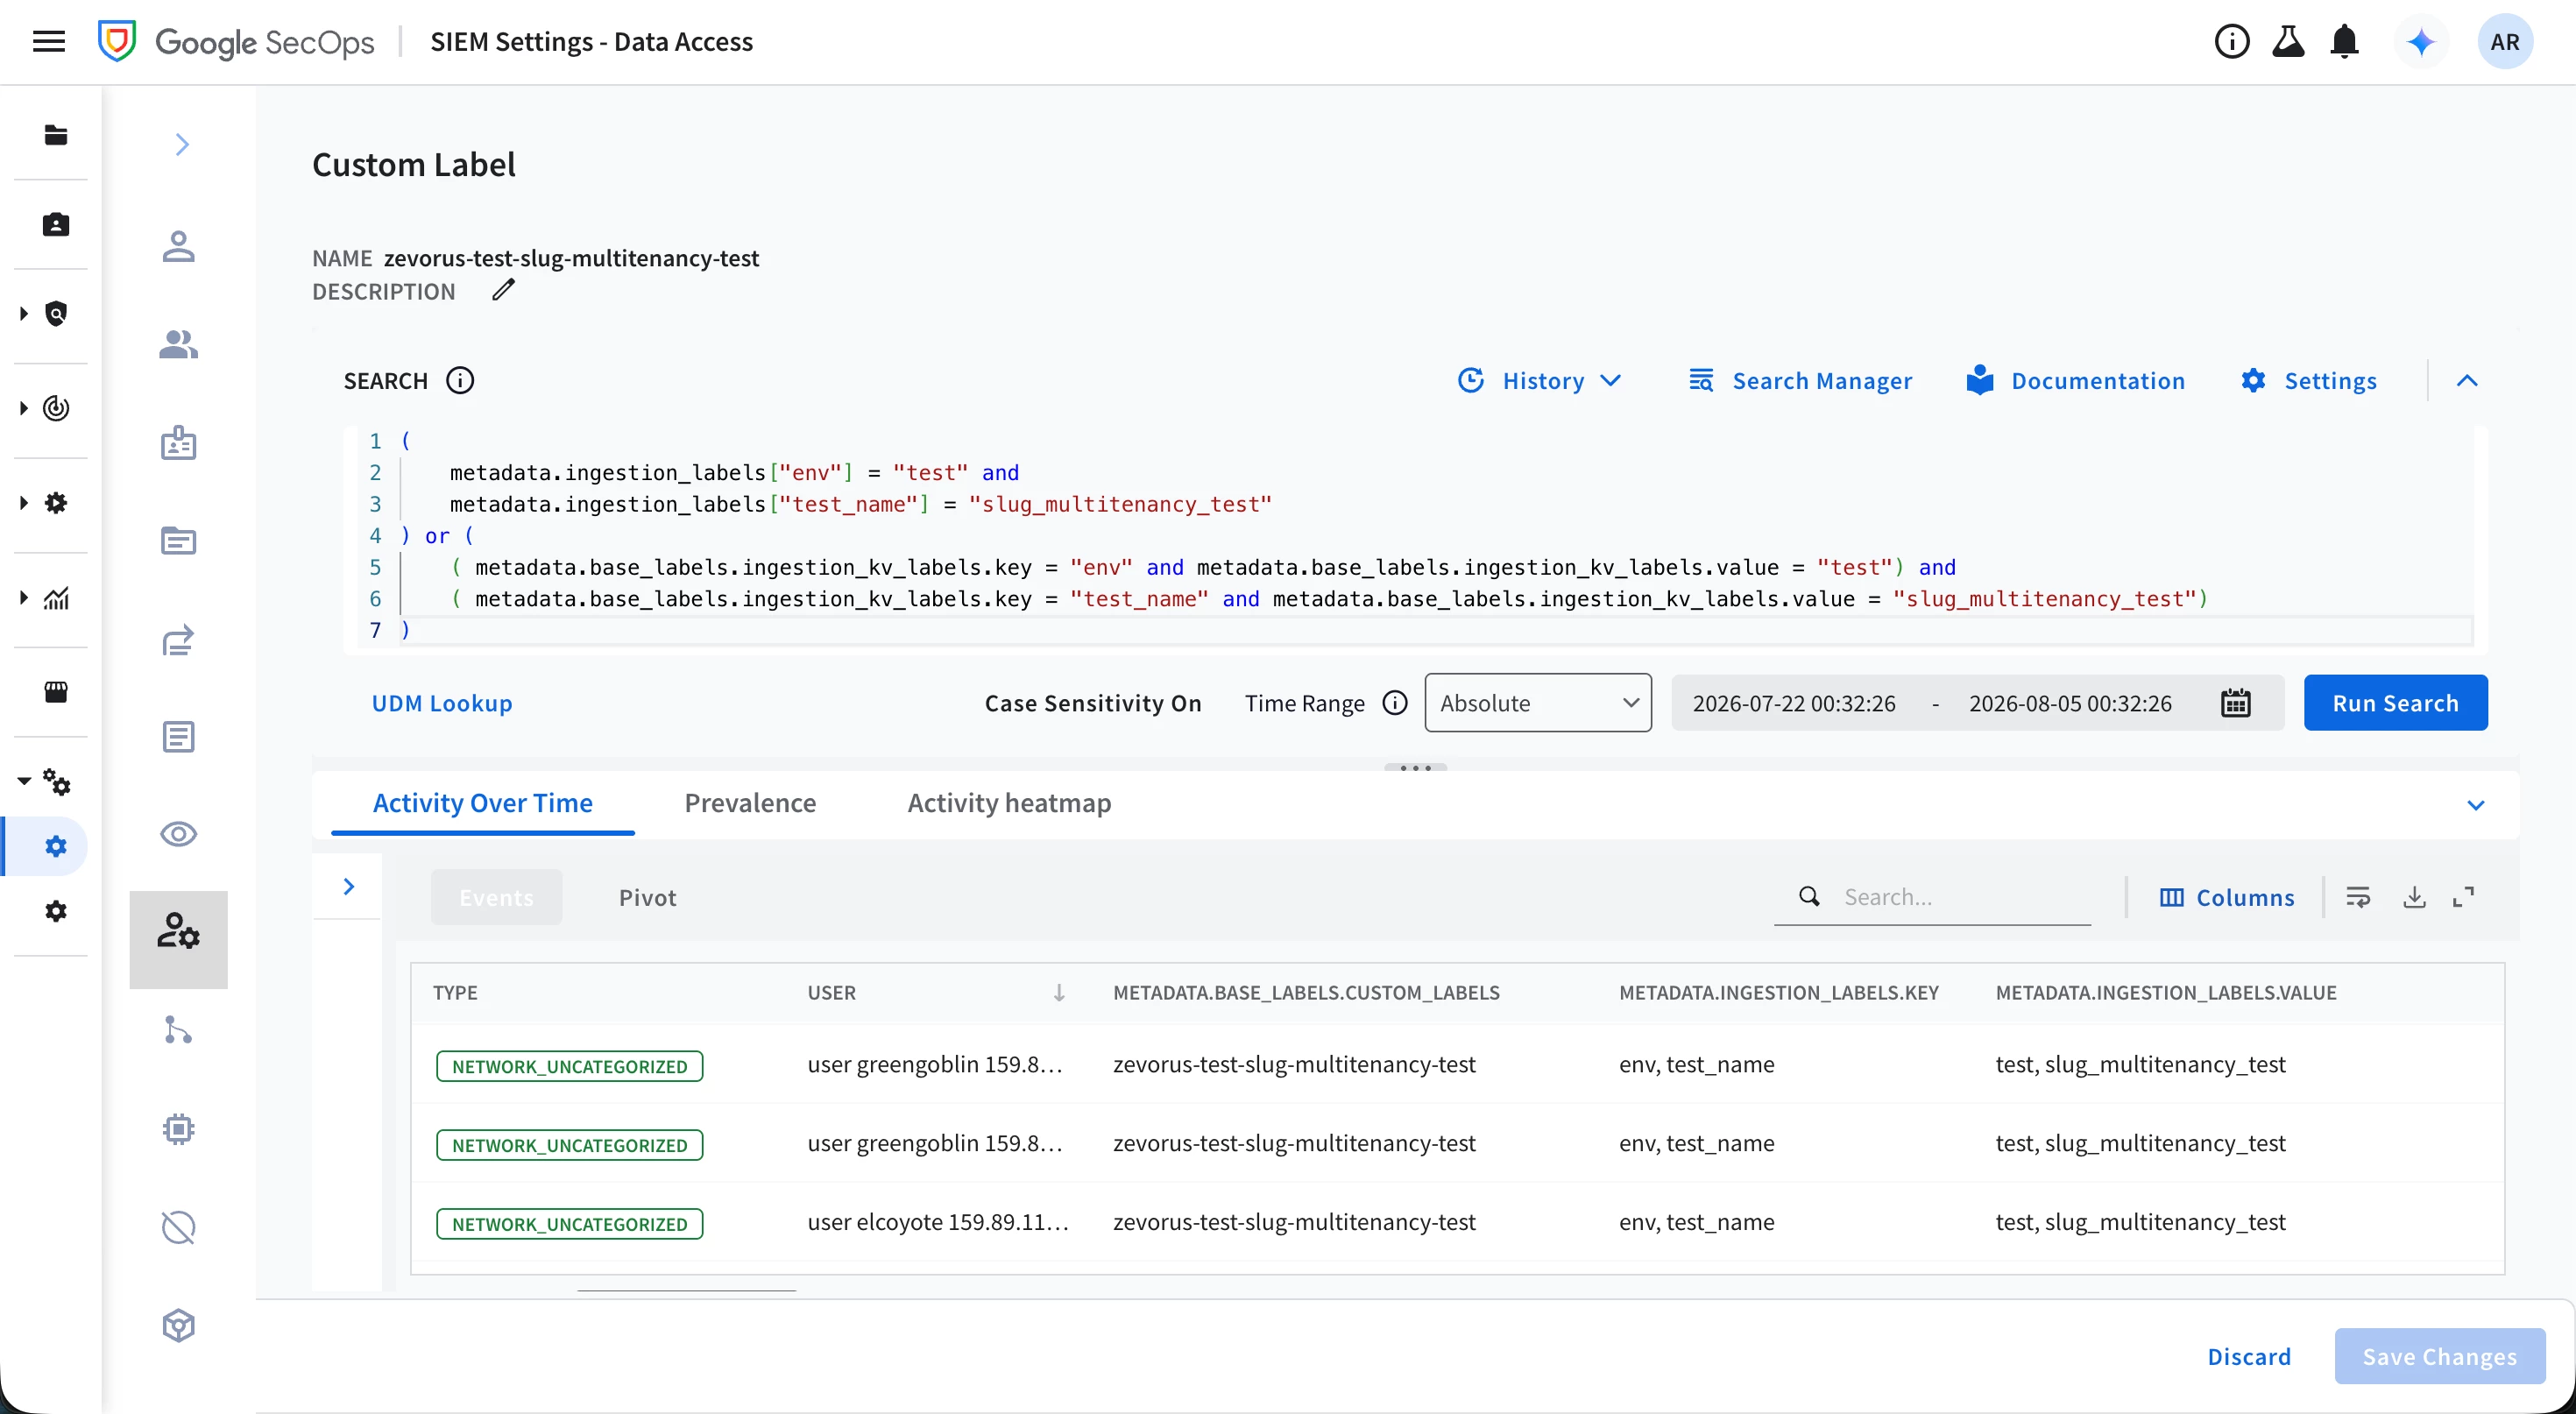
Task: Expand results table to fullscreen
Action: point(2464,897)
